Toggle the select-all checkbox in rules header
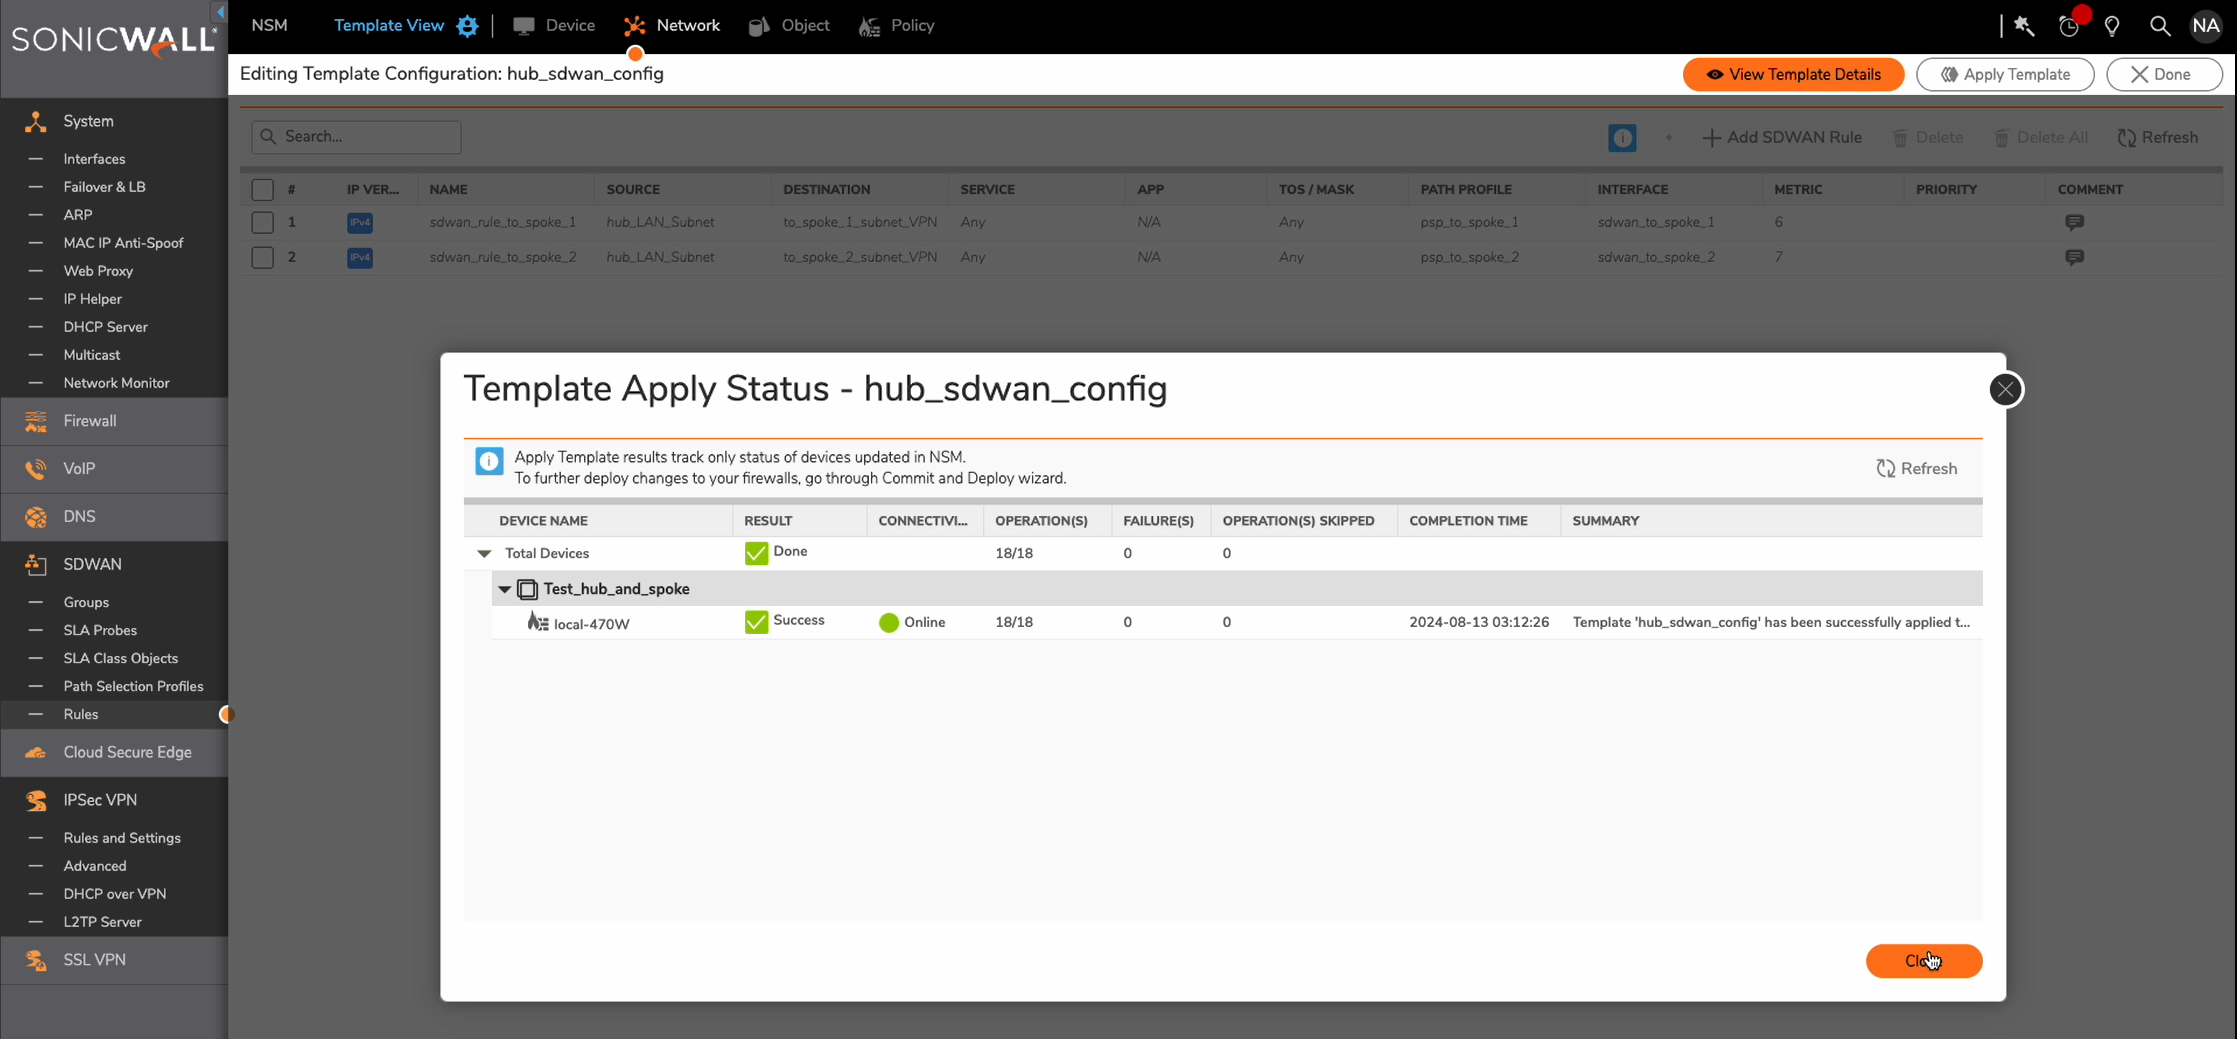The height and width of the screenshot is (1039, 2237). pos(262,190)
